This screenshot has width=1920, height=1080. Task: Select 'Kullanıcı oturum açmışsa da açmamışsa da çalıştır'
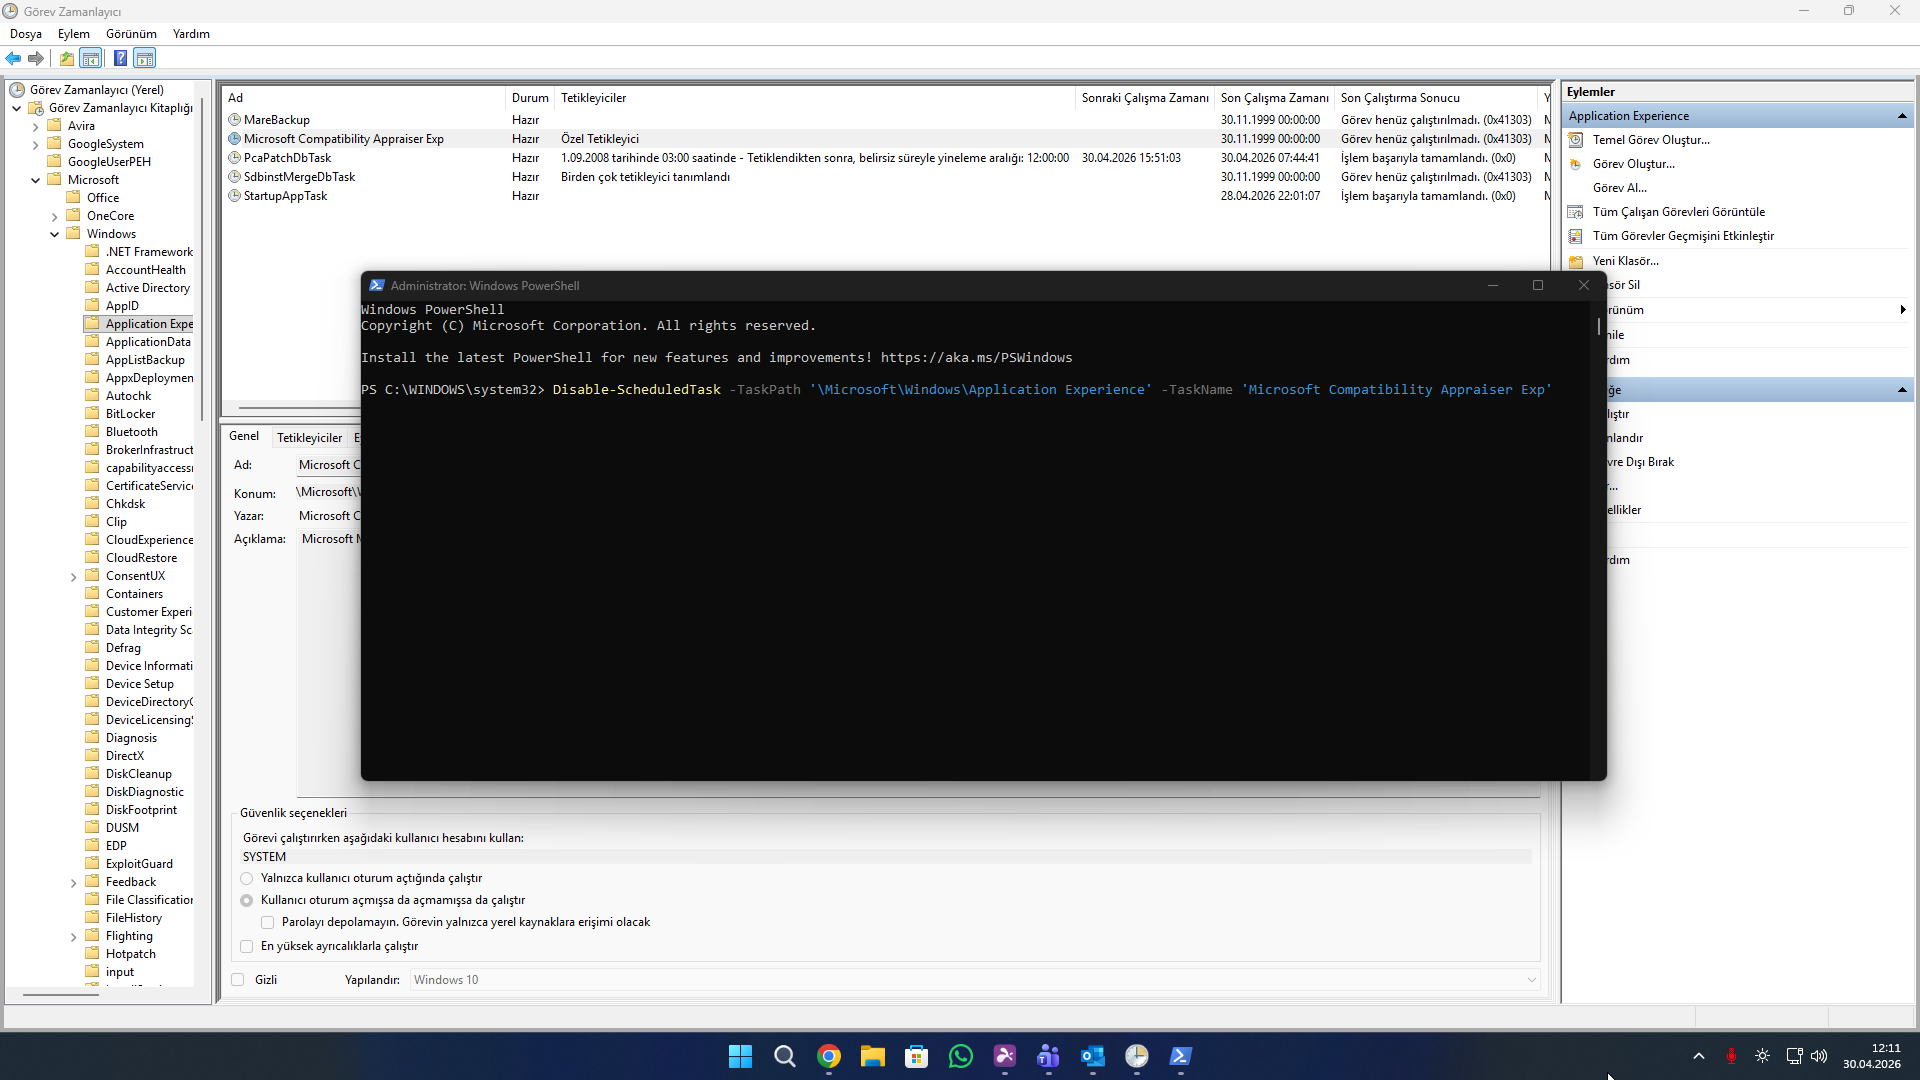point(247,901)
